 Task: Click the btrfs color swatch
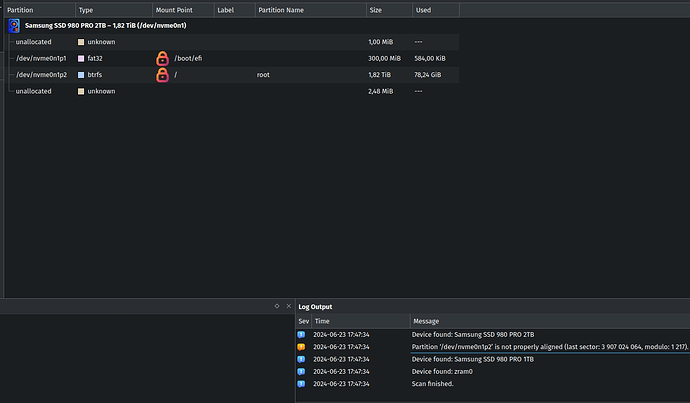click(x=81, y=75)
